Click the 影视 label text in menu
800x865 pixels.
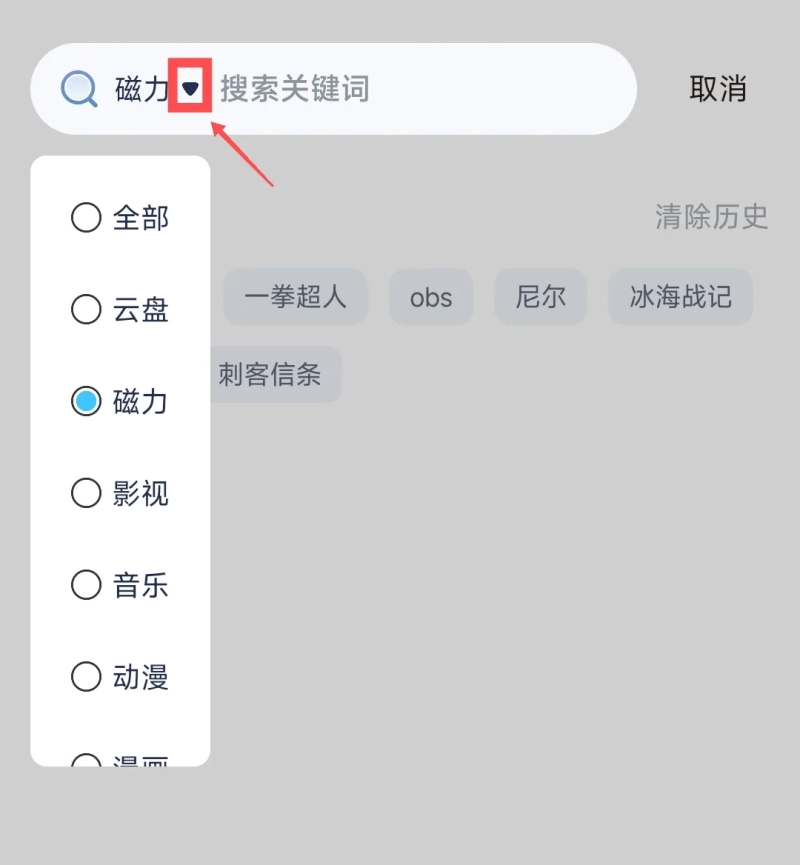coord(141,493)
